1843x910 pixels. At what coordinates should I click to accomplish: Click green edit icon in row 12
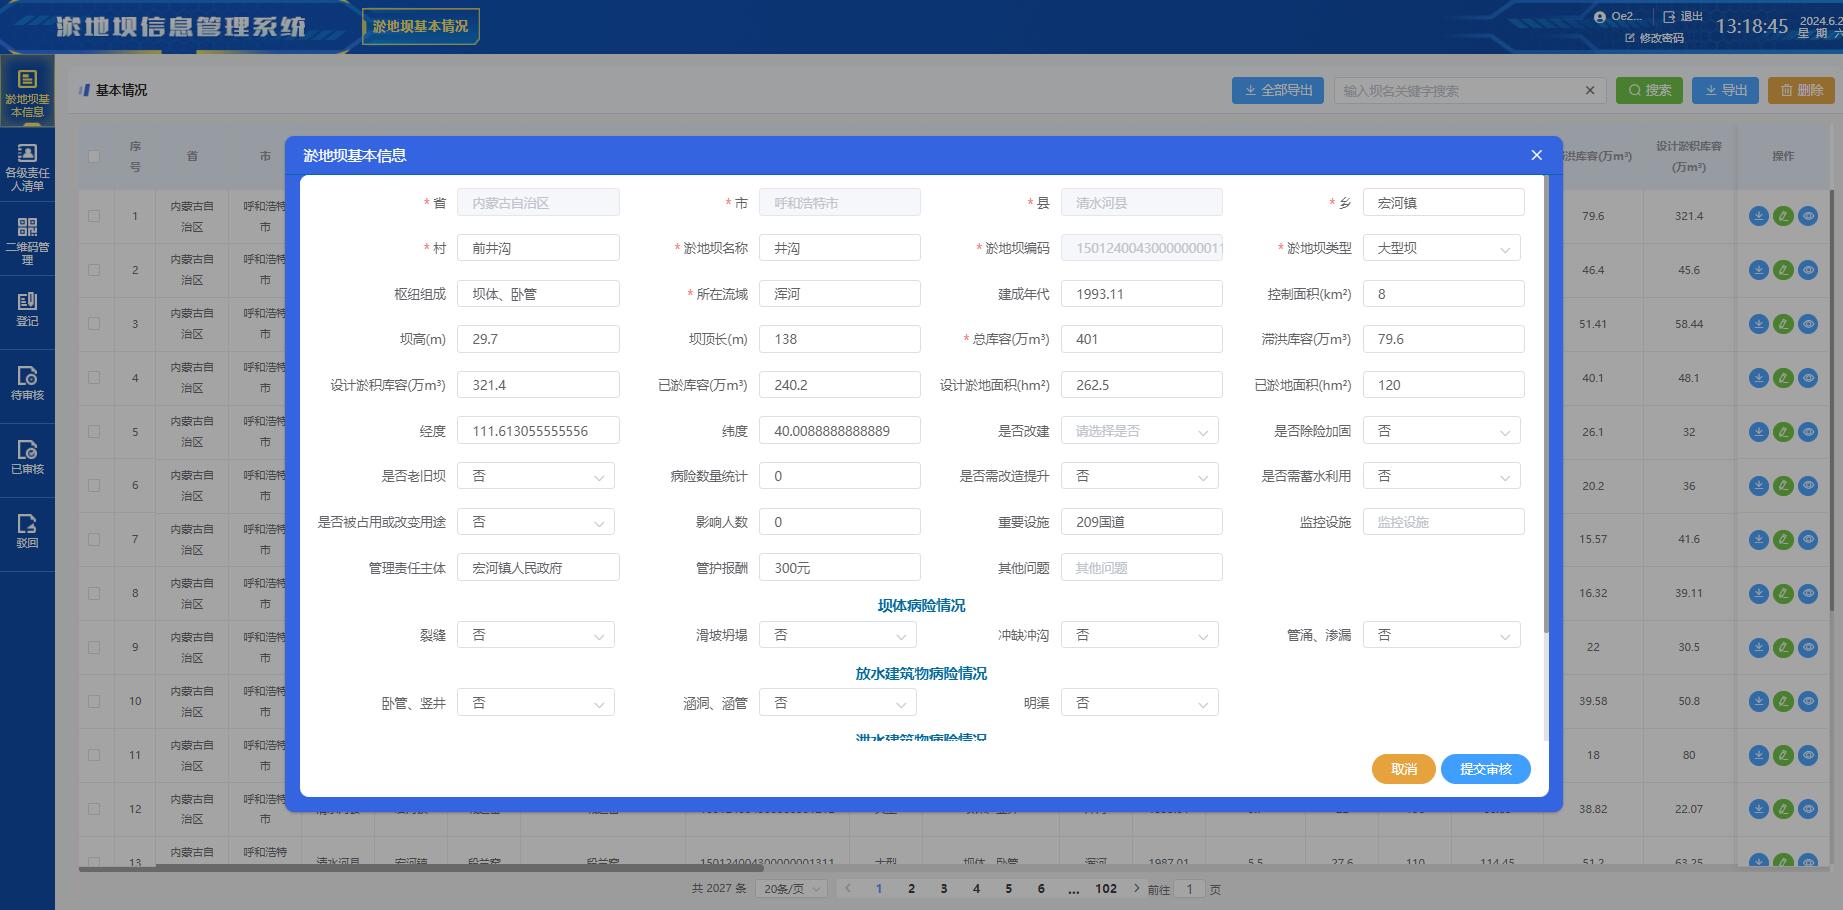1784,809
